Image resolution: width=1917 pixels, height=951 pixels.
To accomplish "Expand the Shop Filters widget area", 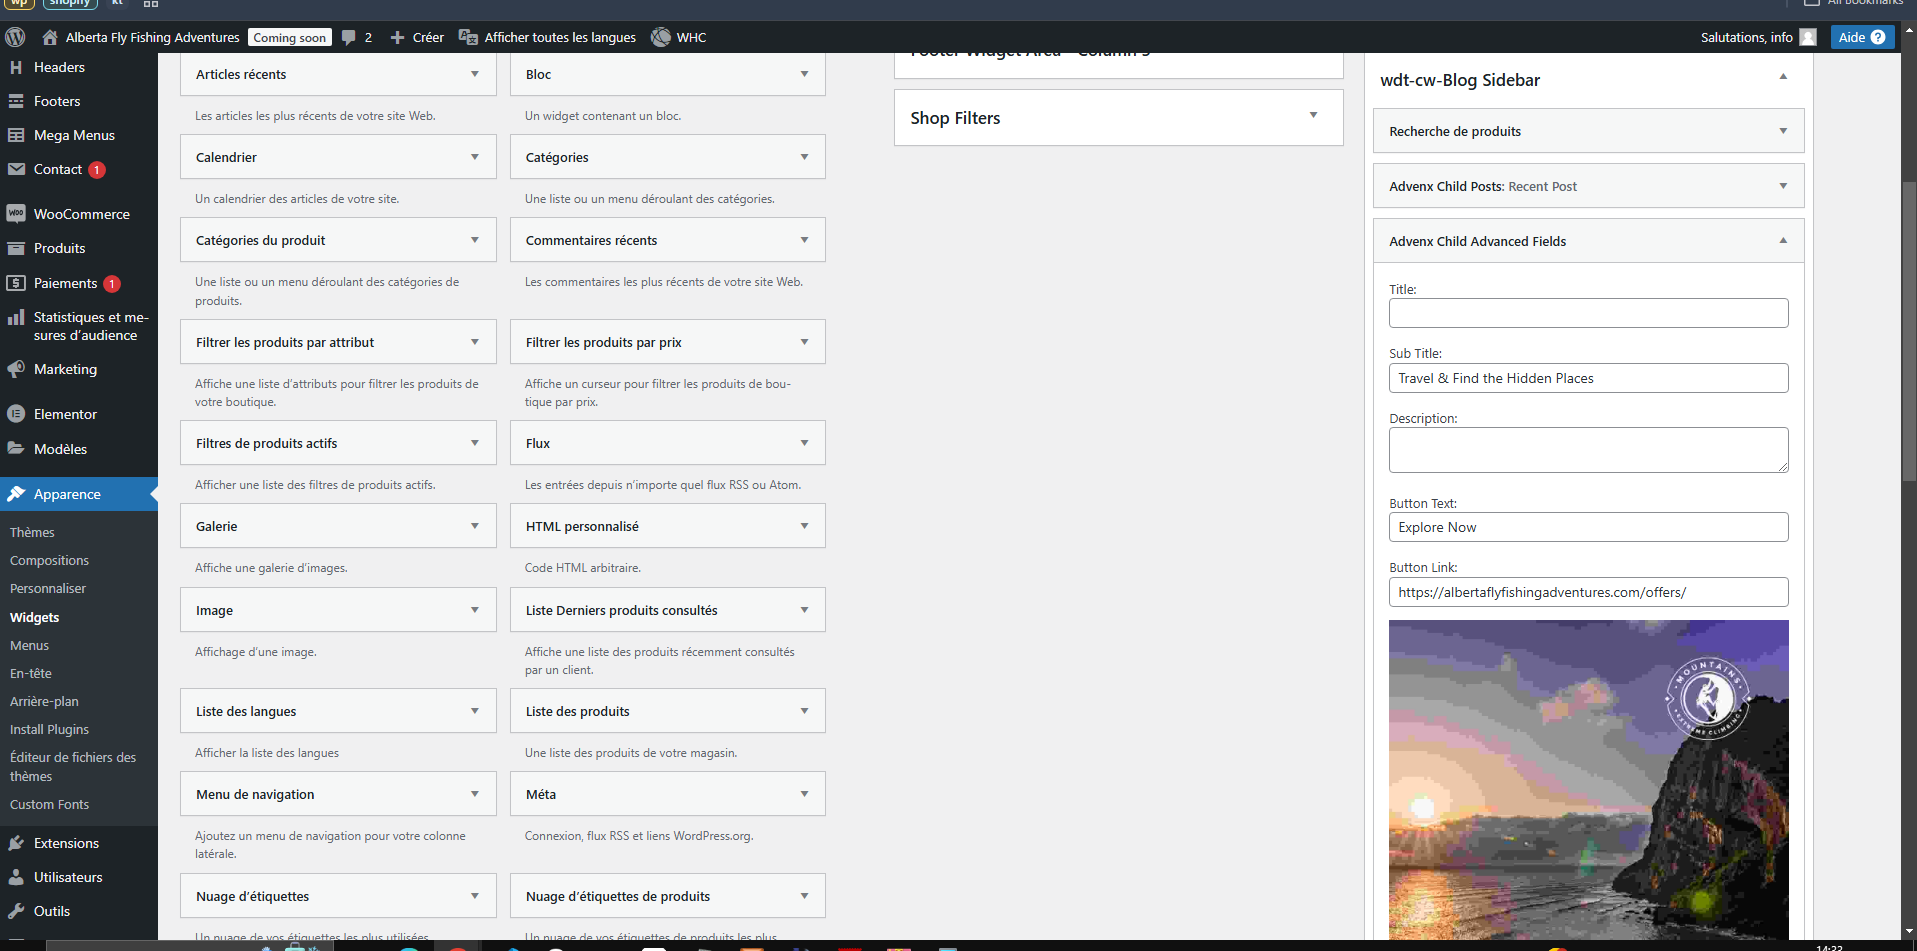I will pos(1313,115).
